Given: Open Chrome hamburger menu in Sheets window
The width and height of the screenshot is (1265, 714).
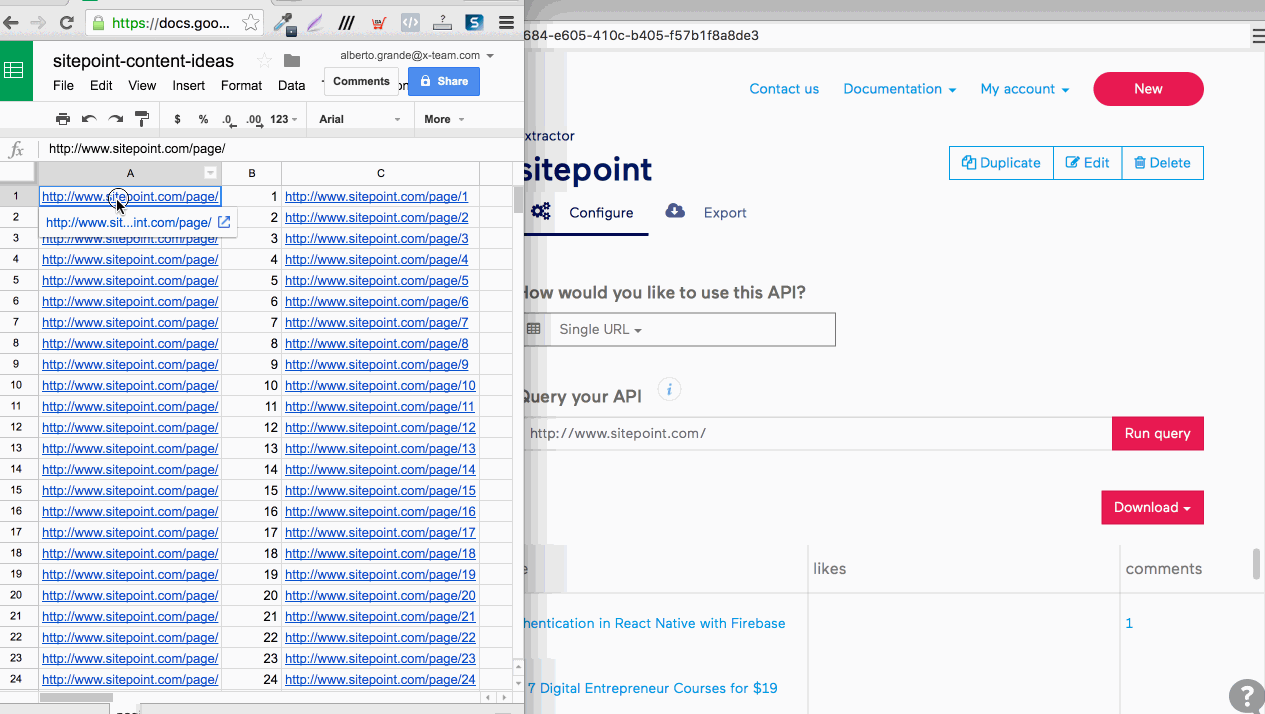Looking at the screenshot, I should pyautogui.click(x=507, y=22).
